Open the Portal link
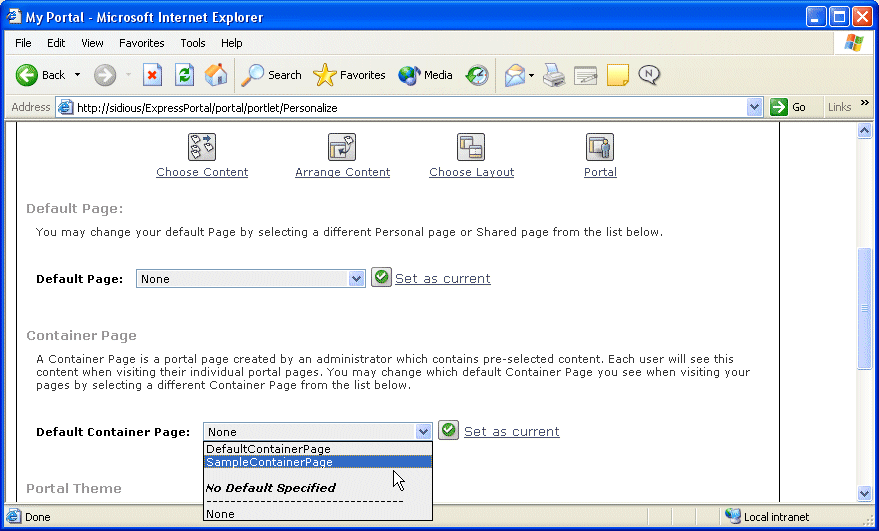This screenshot has width=879, height=531. 600,172
